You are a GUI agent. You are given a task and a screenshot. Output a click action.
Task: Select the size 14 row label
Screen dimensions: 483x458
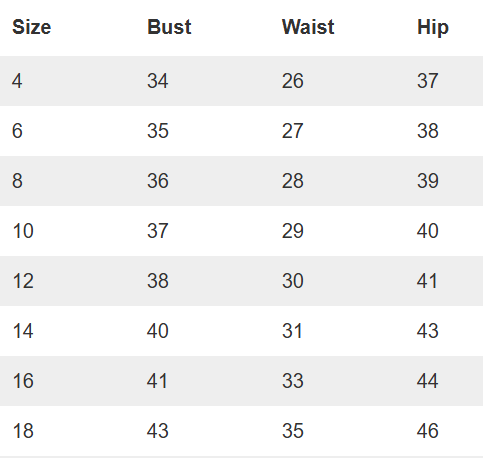(23, 331)
